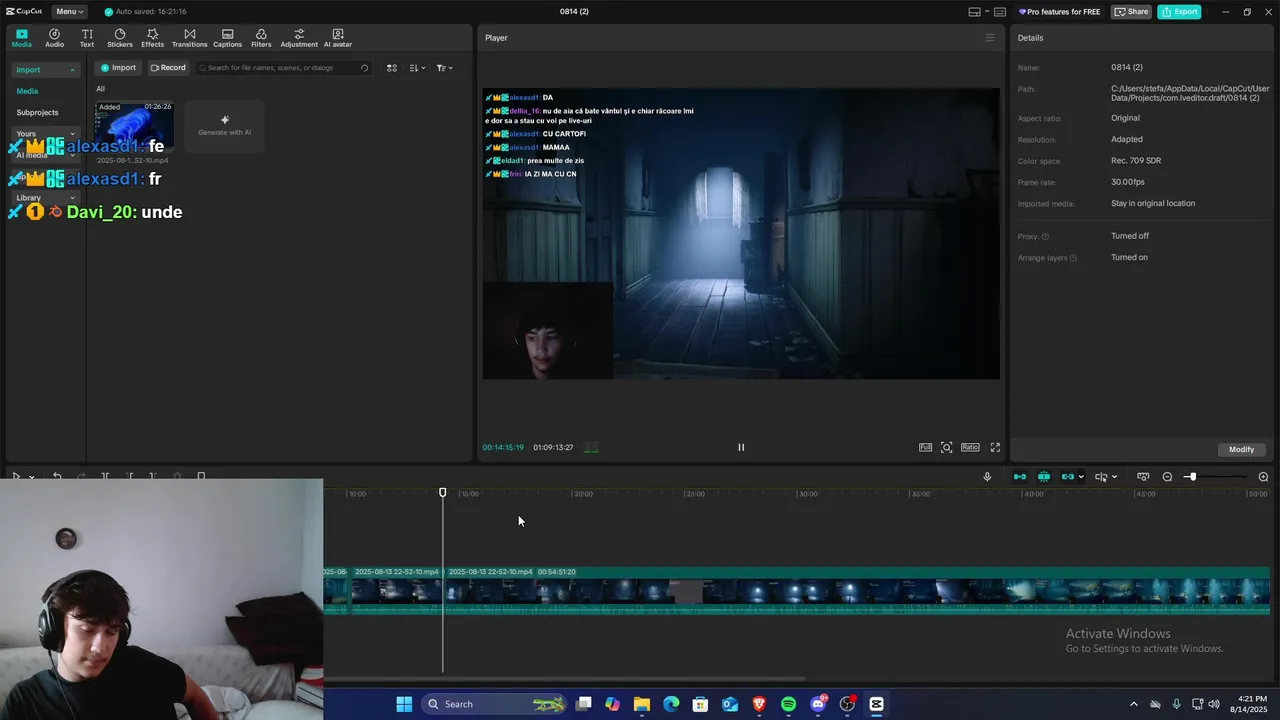Toggle clip linkage on timeline

click(1067, 477)
